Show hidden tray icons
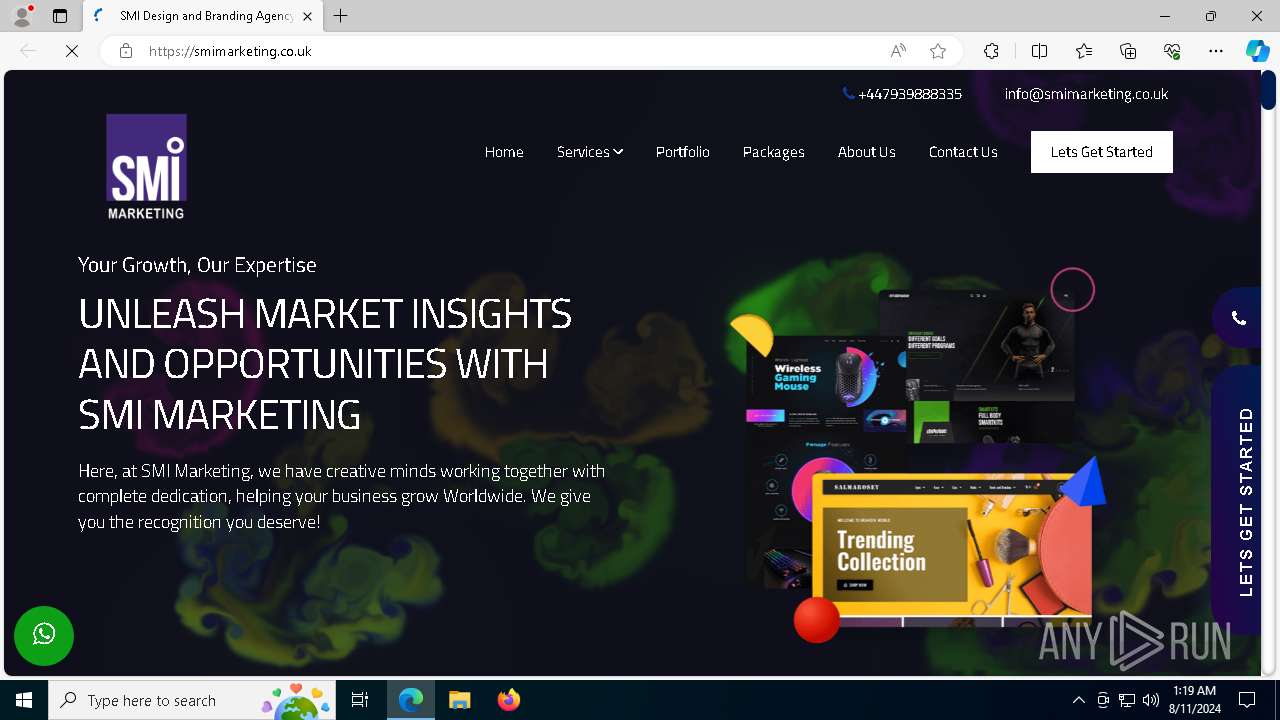 pyautogui.click(x=1078, y=700)
